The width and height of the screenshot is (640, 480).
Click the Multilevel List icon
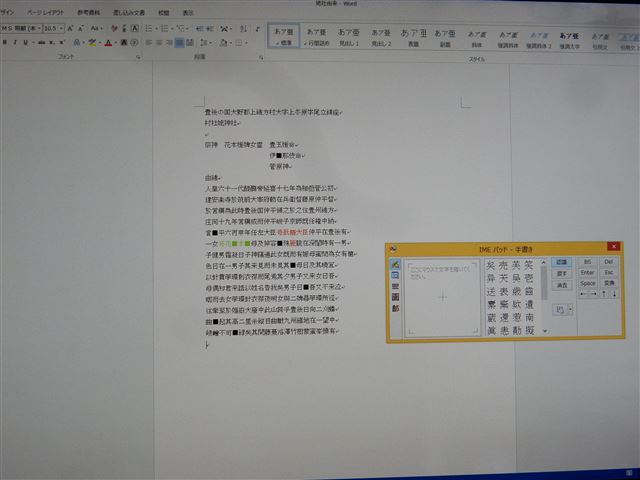(x=181, y=29)
